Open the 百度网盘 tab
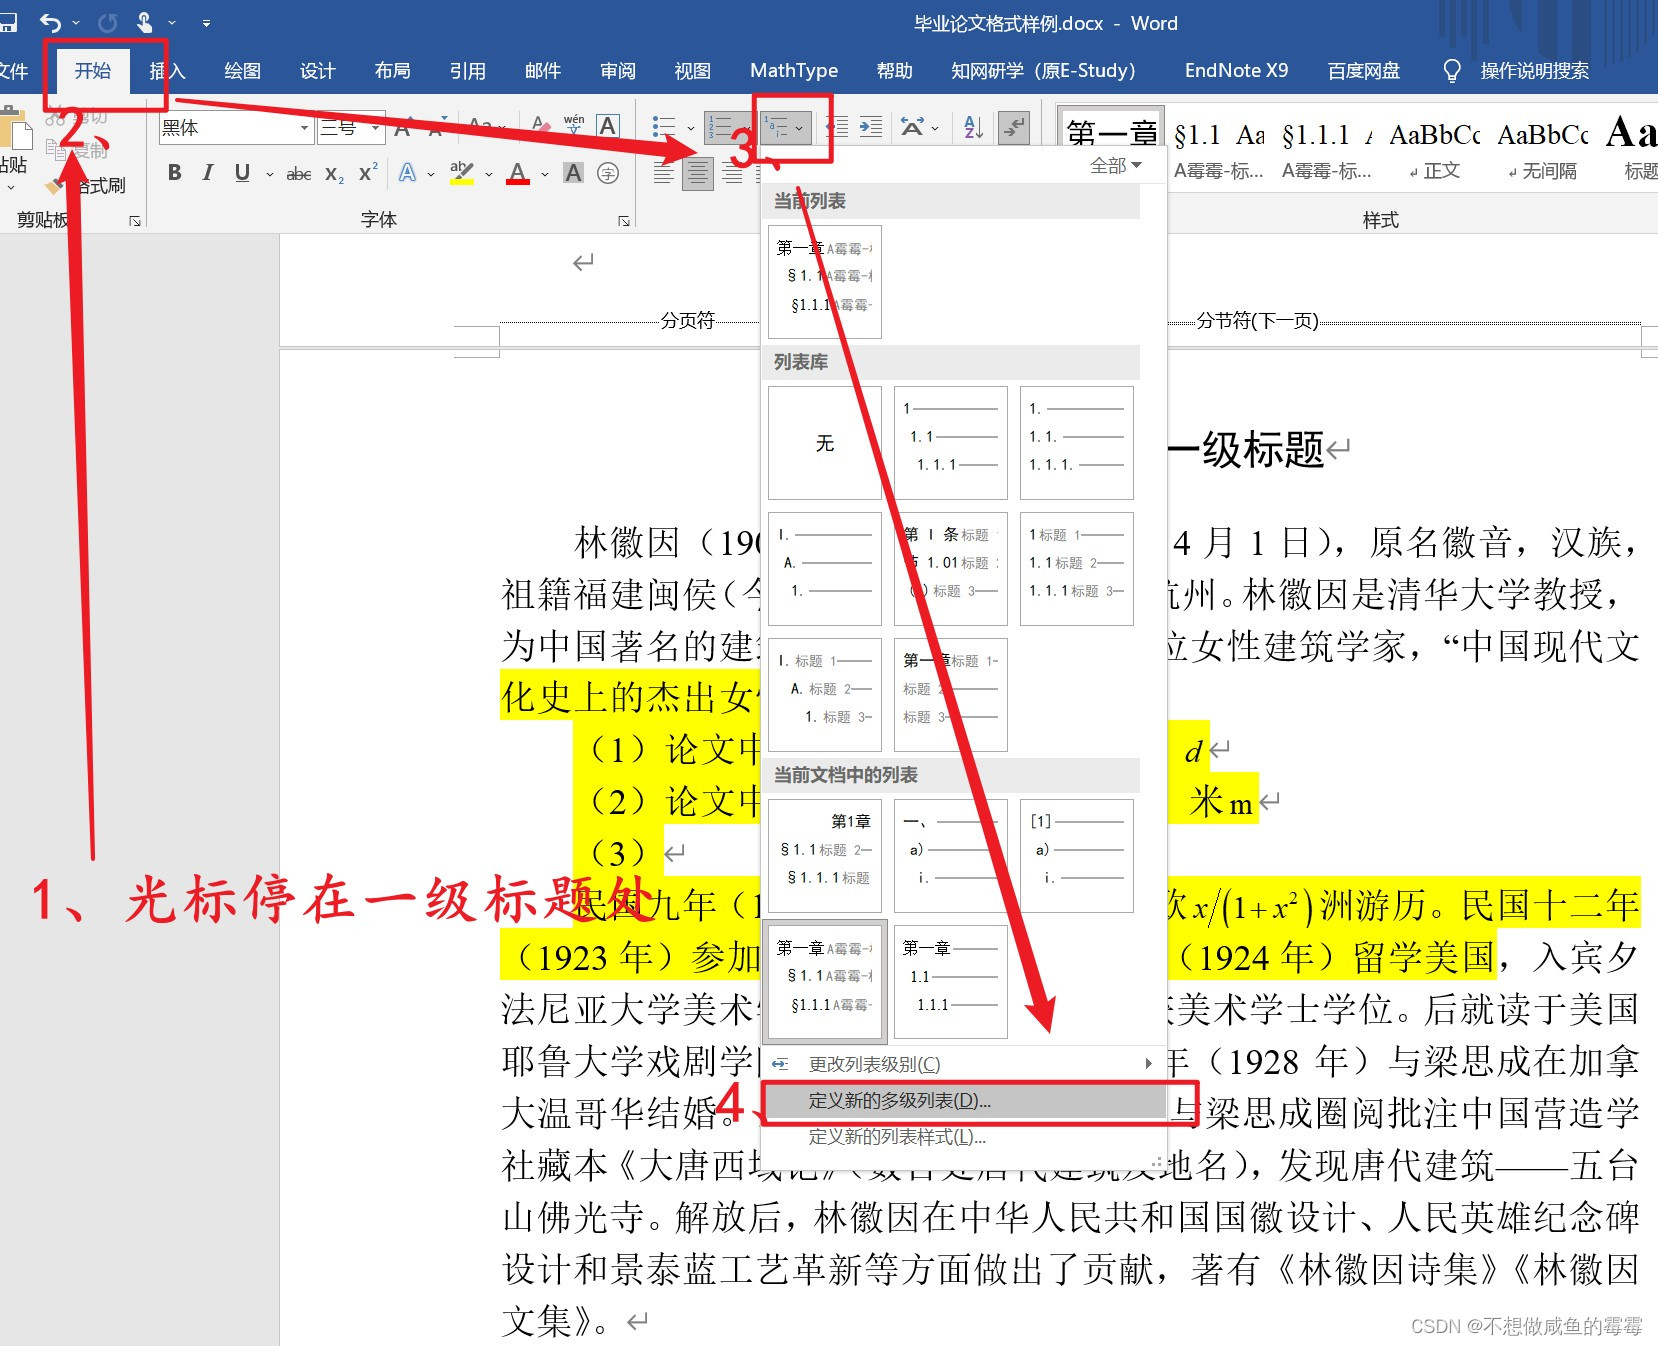Image resolution: width=1658 pixels, height=1346 pixels. (x=1364, y=71)
